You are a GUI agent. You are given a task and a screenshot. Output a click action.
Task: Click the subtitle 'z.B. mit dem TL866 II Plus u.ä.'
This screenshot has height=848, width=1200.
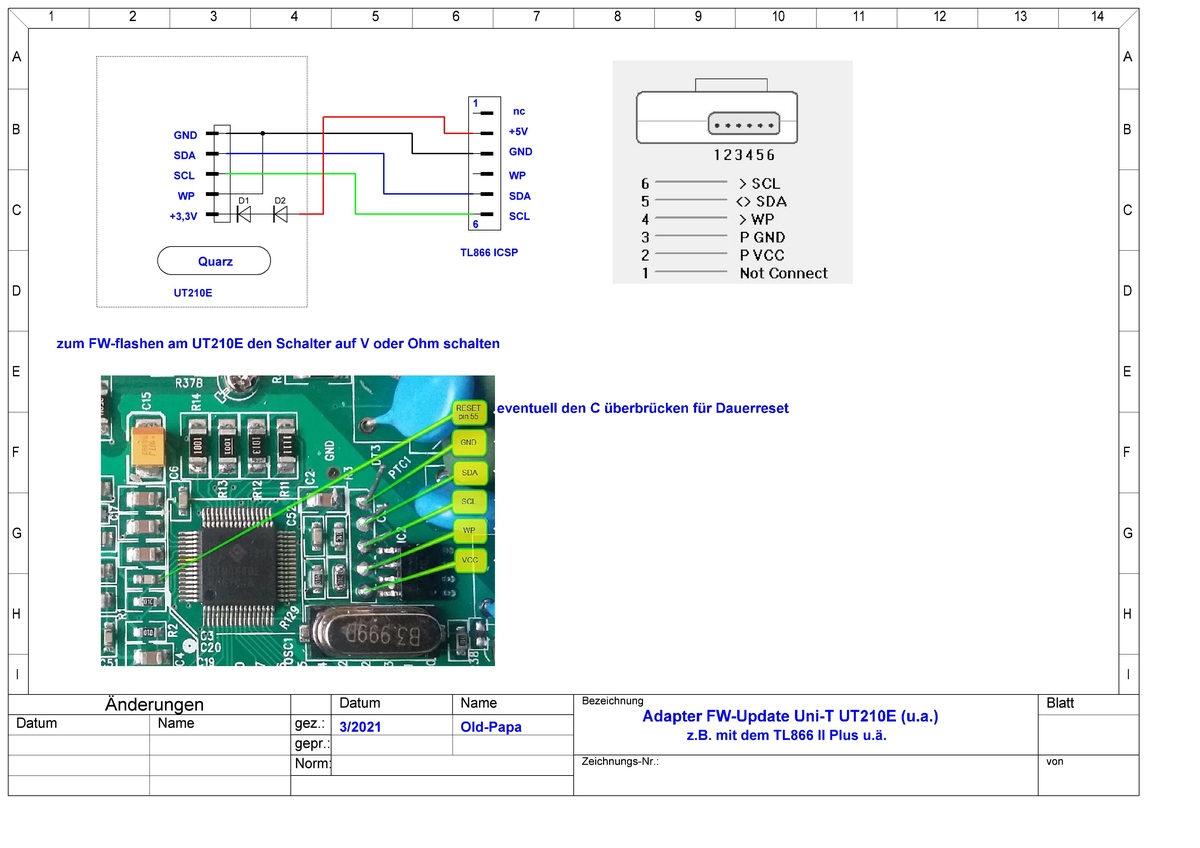[785, 735]
